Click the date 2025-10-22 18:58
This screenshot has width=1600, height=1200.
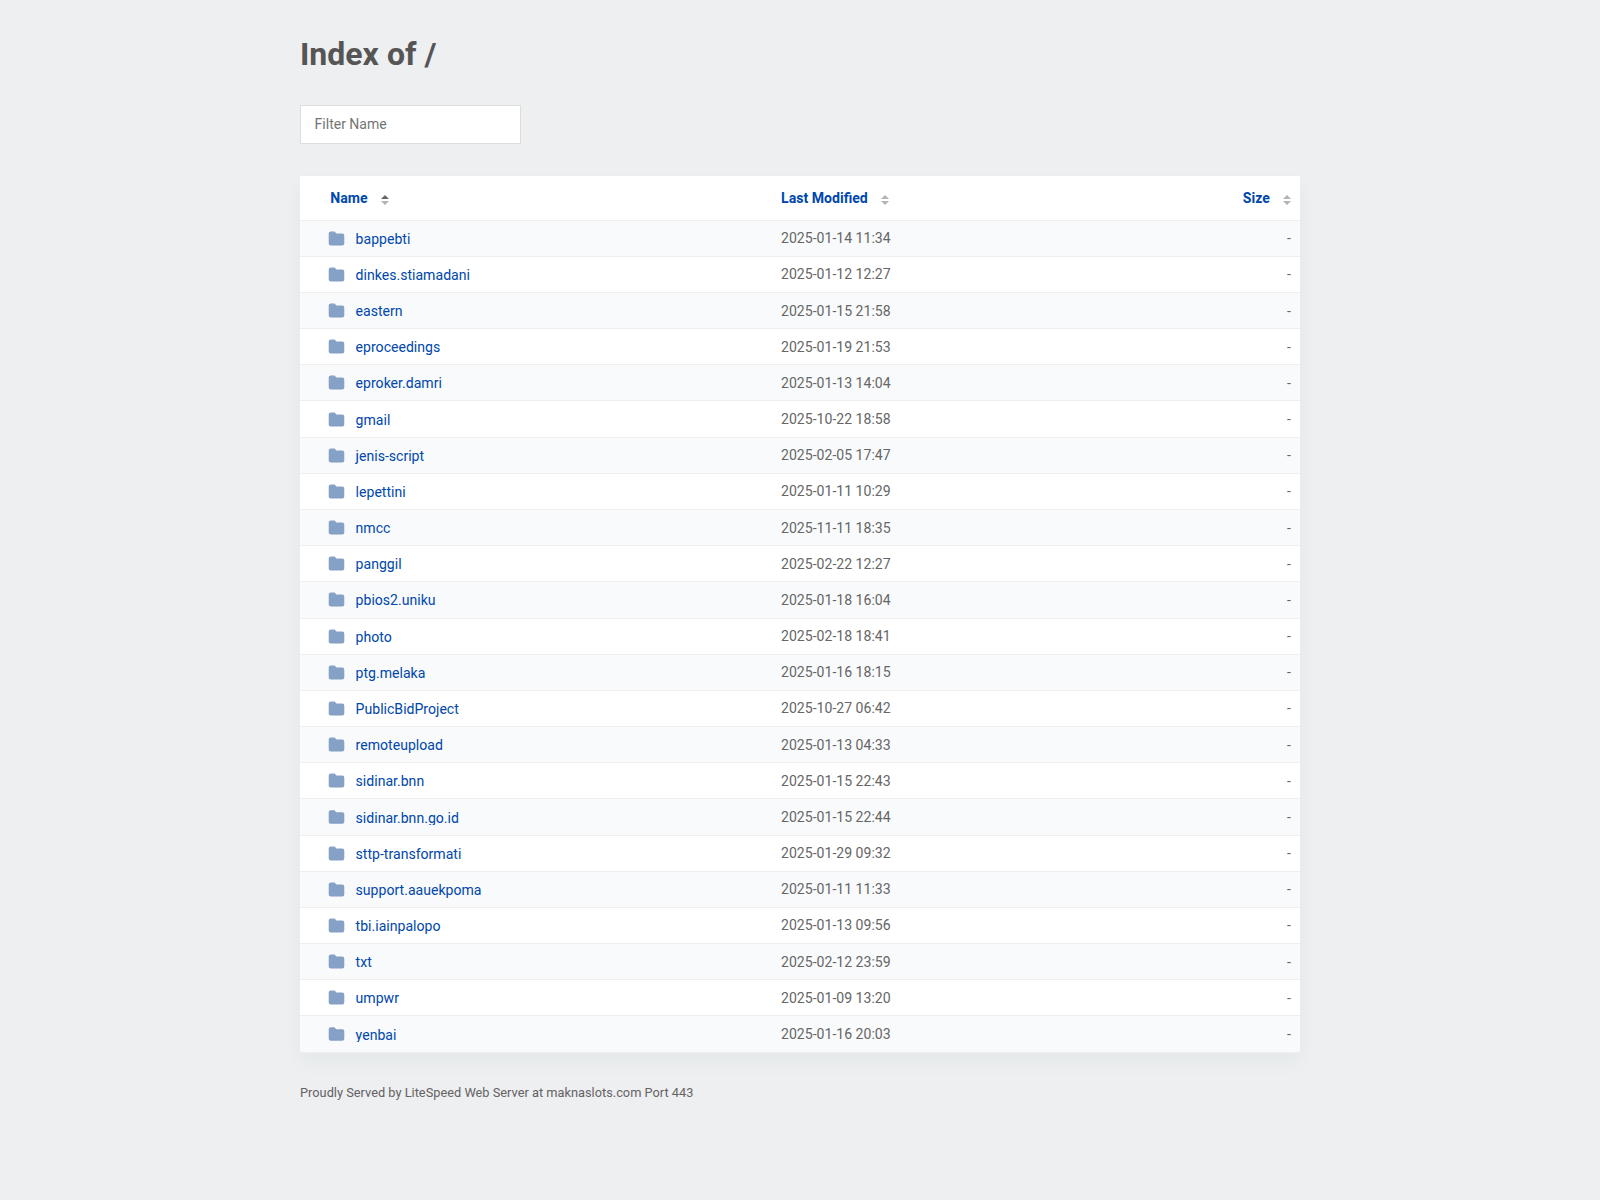tap(836, 419)
